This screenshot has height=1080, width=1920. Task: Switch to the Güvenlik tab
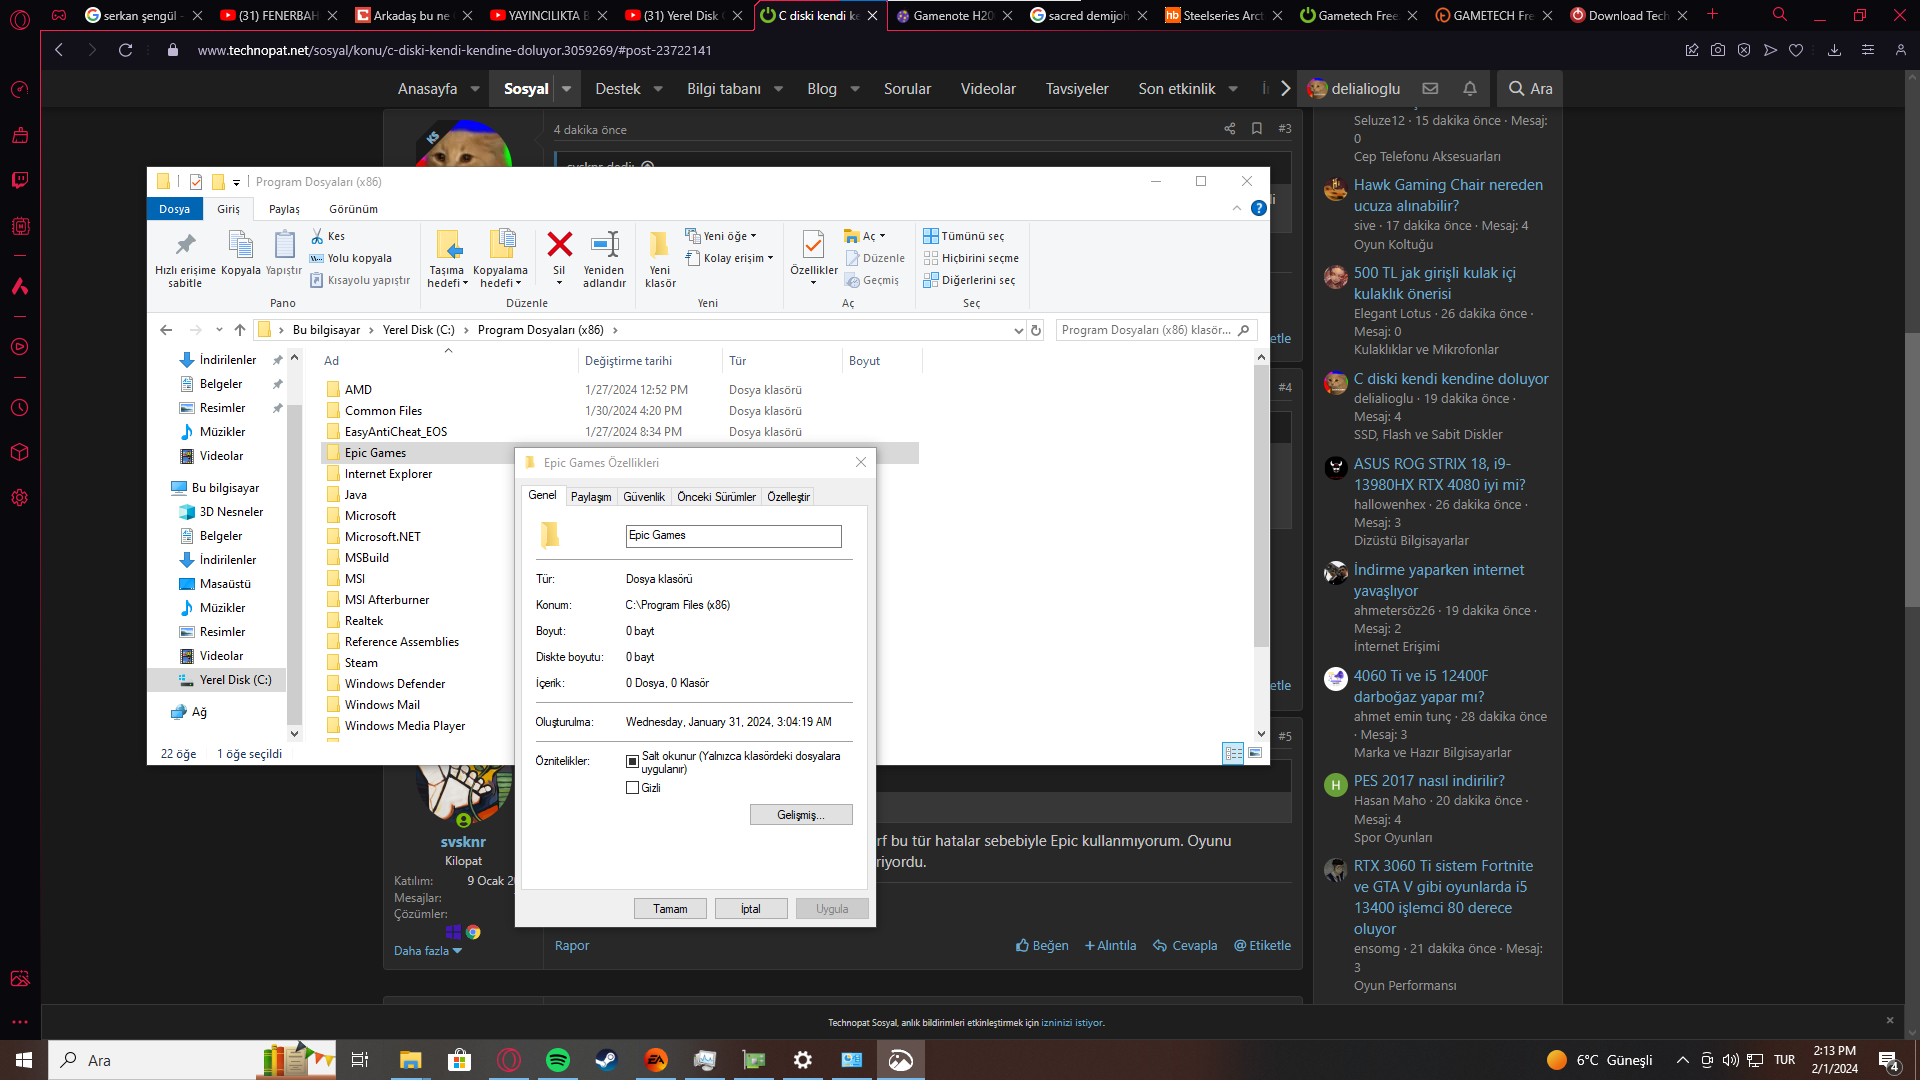pos(643,497)
